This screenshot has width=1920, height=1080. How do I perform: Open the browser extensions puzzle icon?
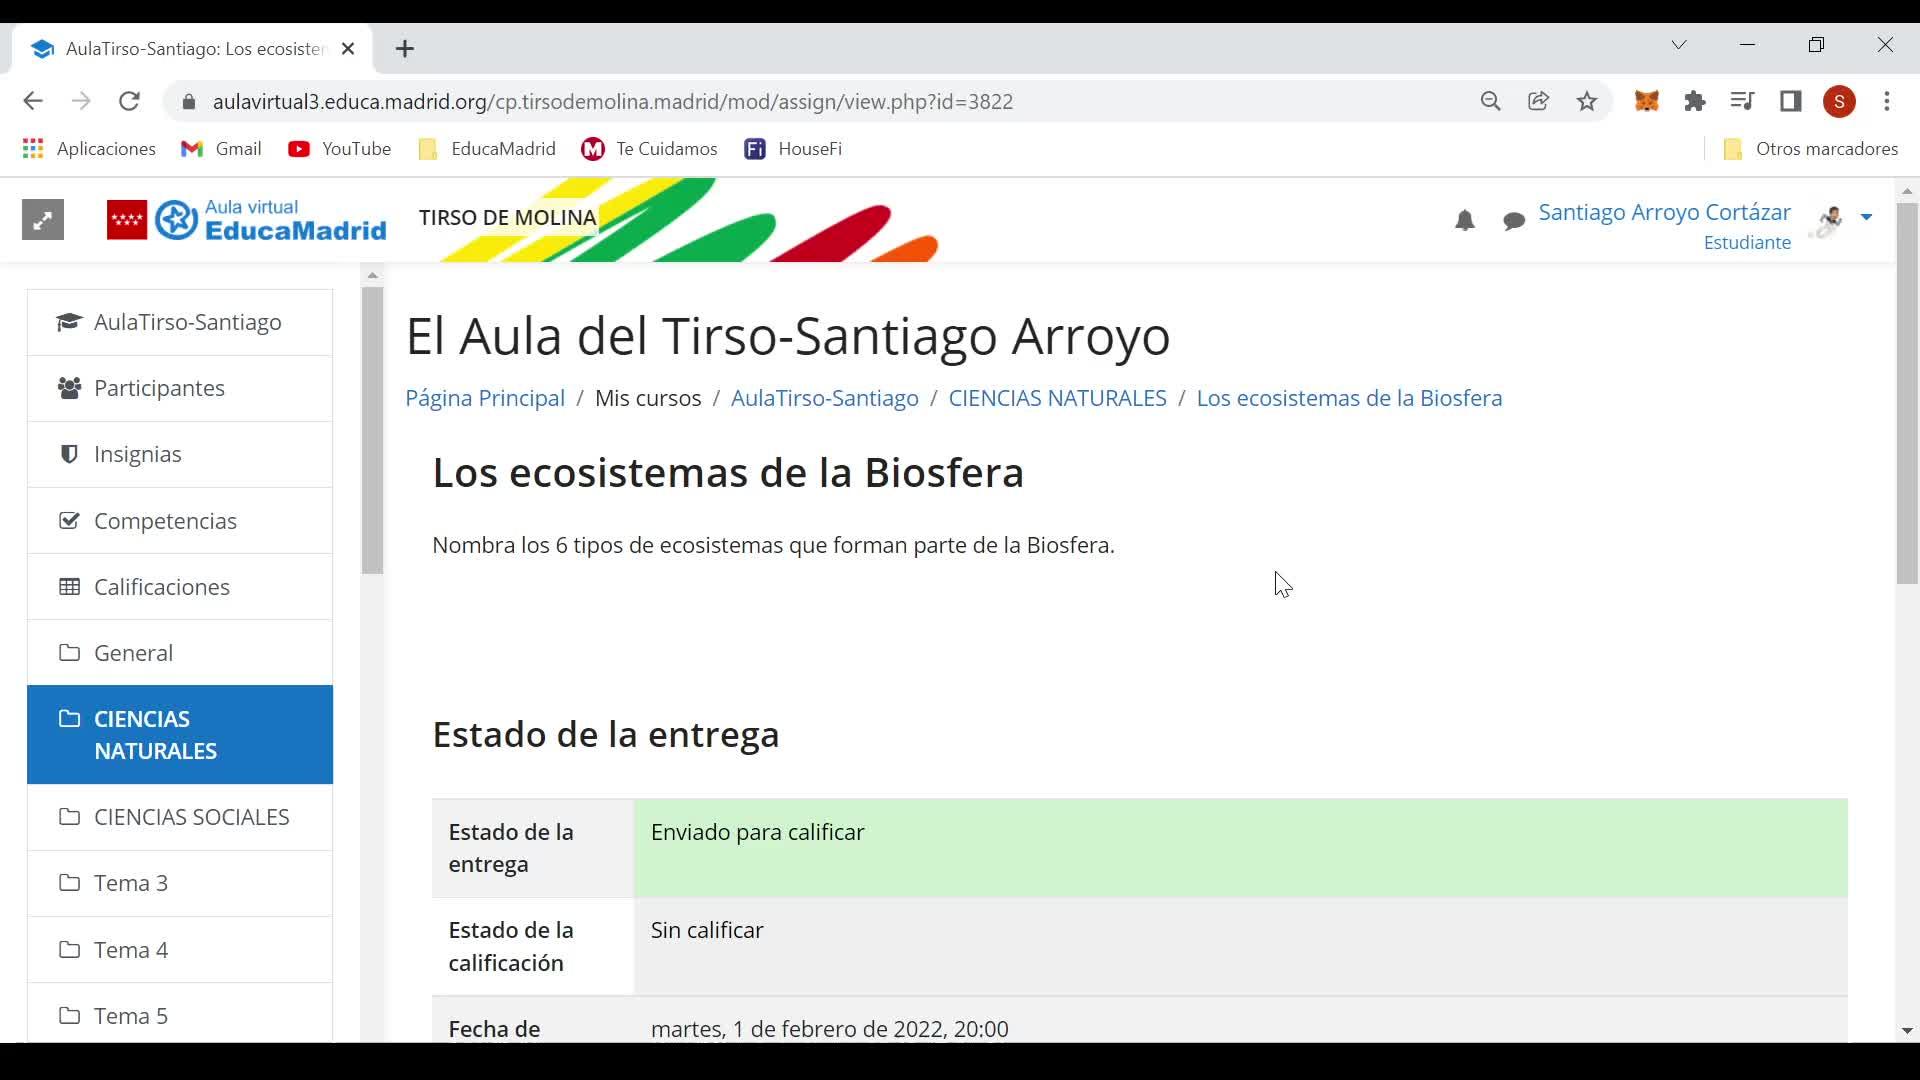tap(1694, 101)
